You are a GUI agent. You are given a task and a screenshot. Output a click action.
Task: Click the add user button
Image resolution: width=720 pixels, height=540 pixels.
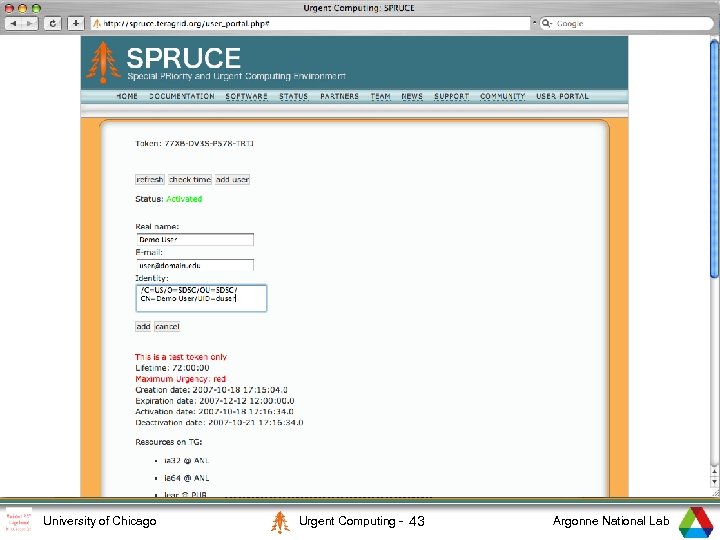[x=232, y=180]
